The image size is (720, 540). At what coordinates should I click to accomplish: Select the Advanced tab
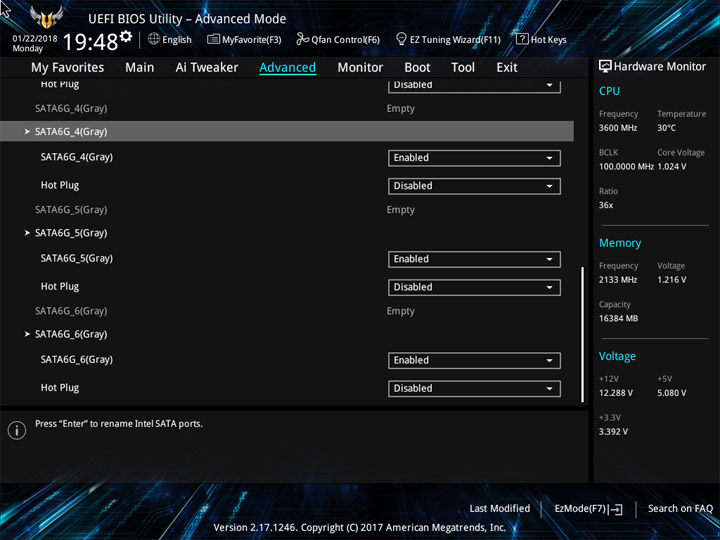pos(287,68)
